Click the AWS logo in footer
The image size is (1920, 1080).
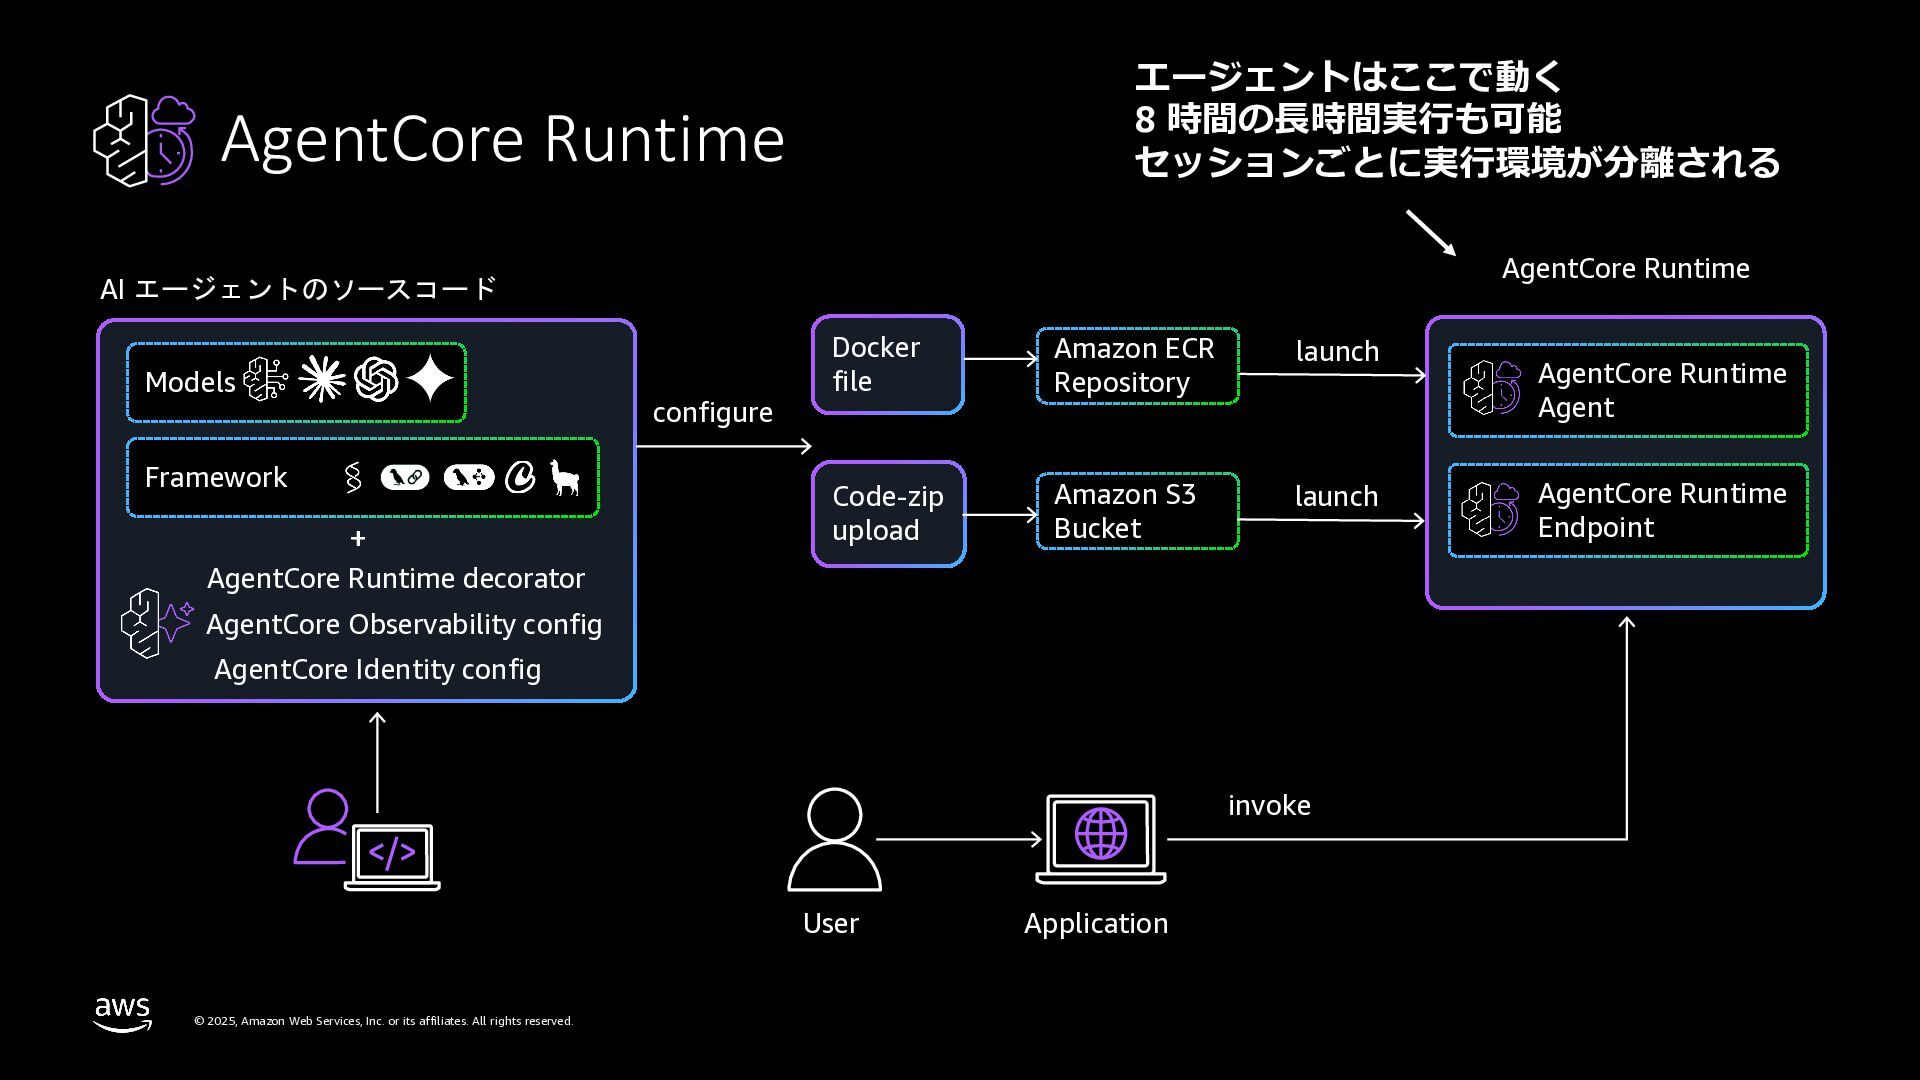tap(123, 1013)
